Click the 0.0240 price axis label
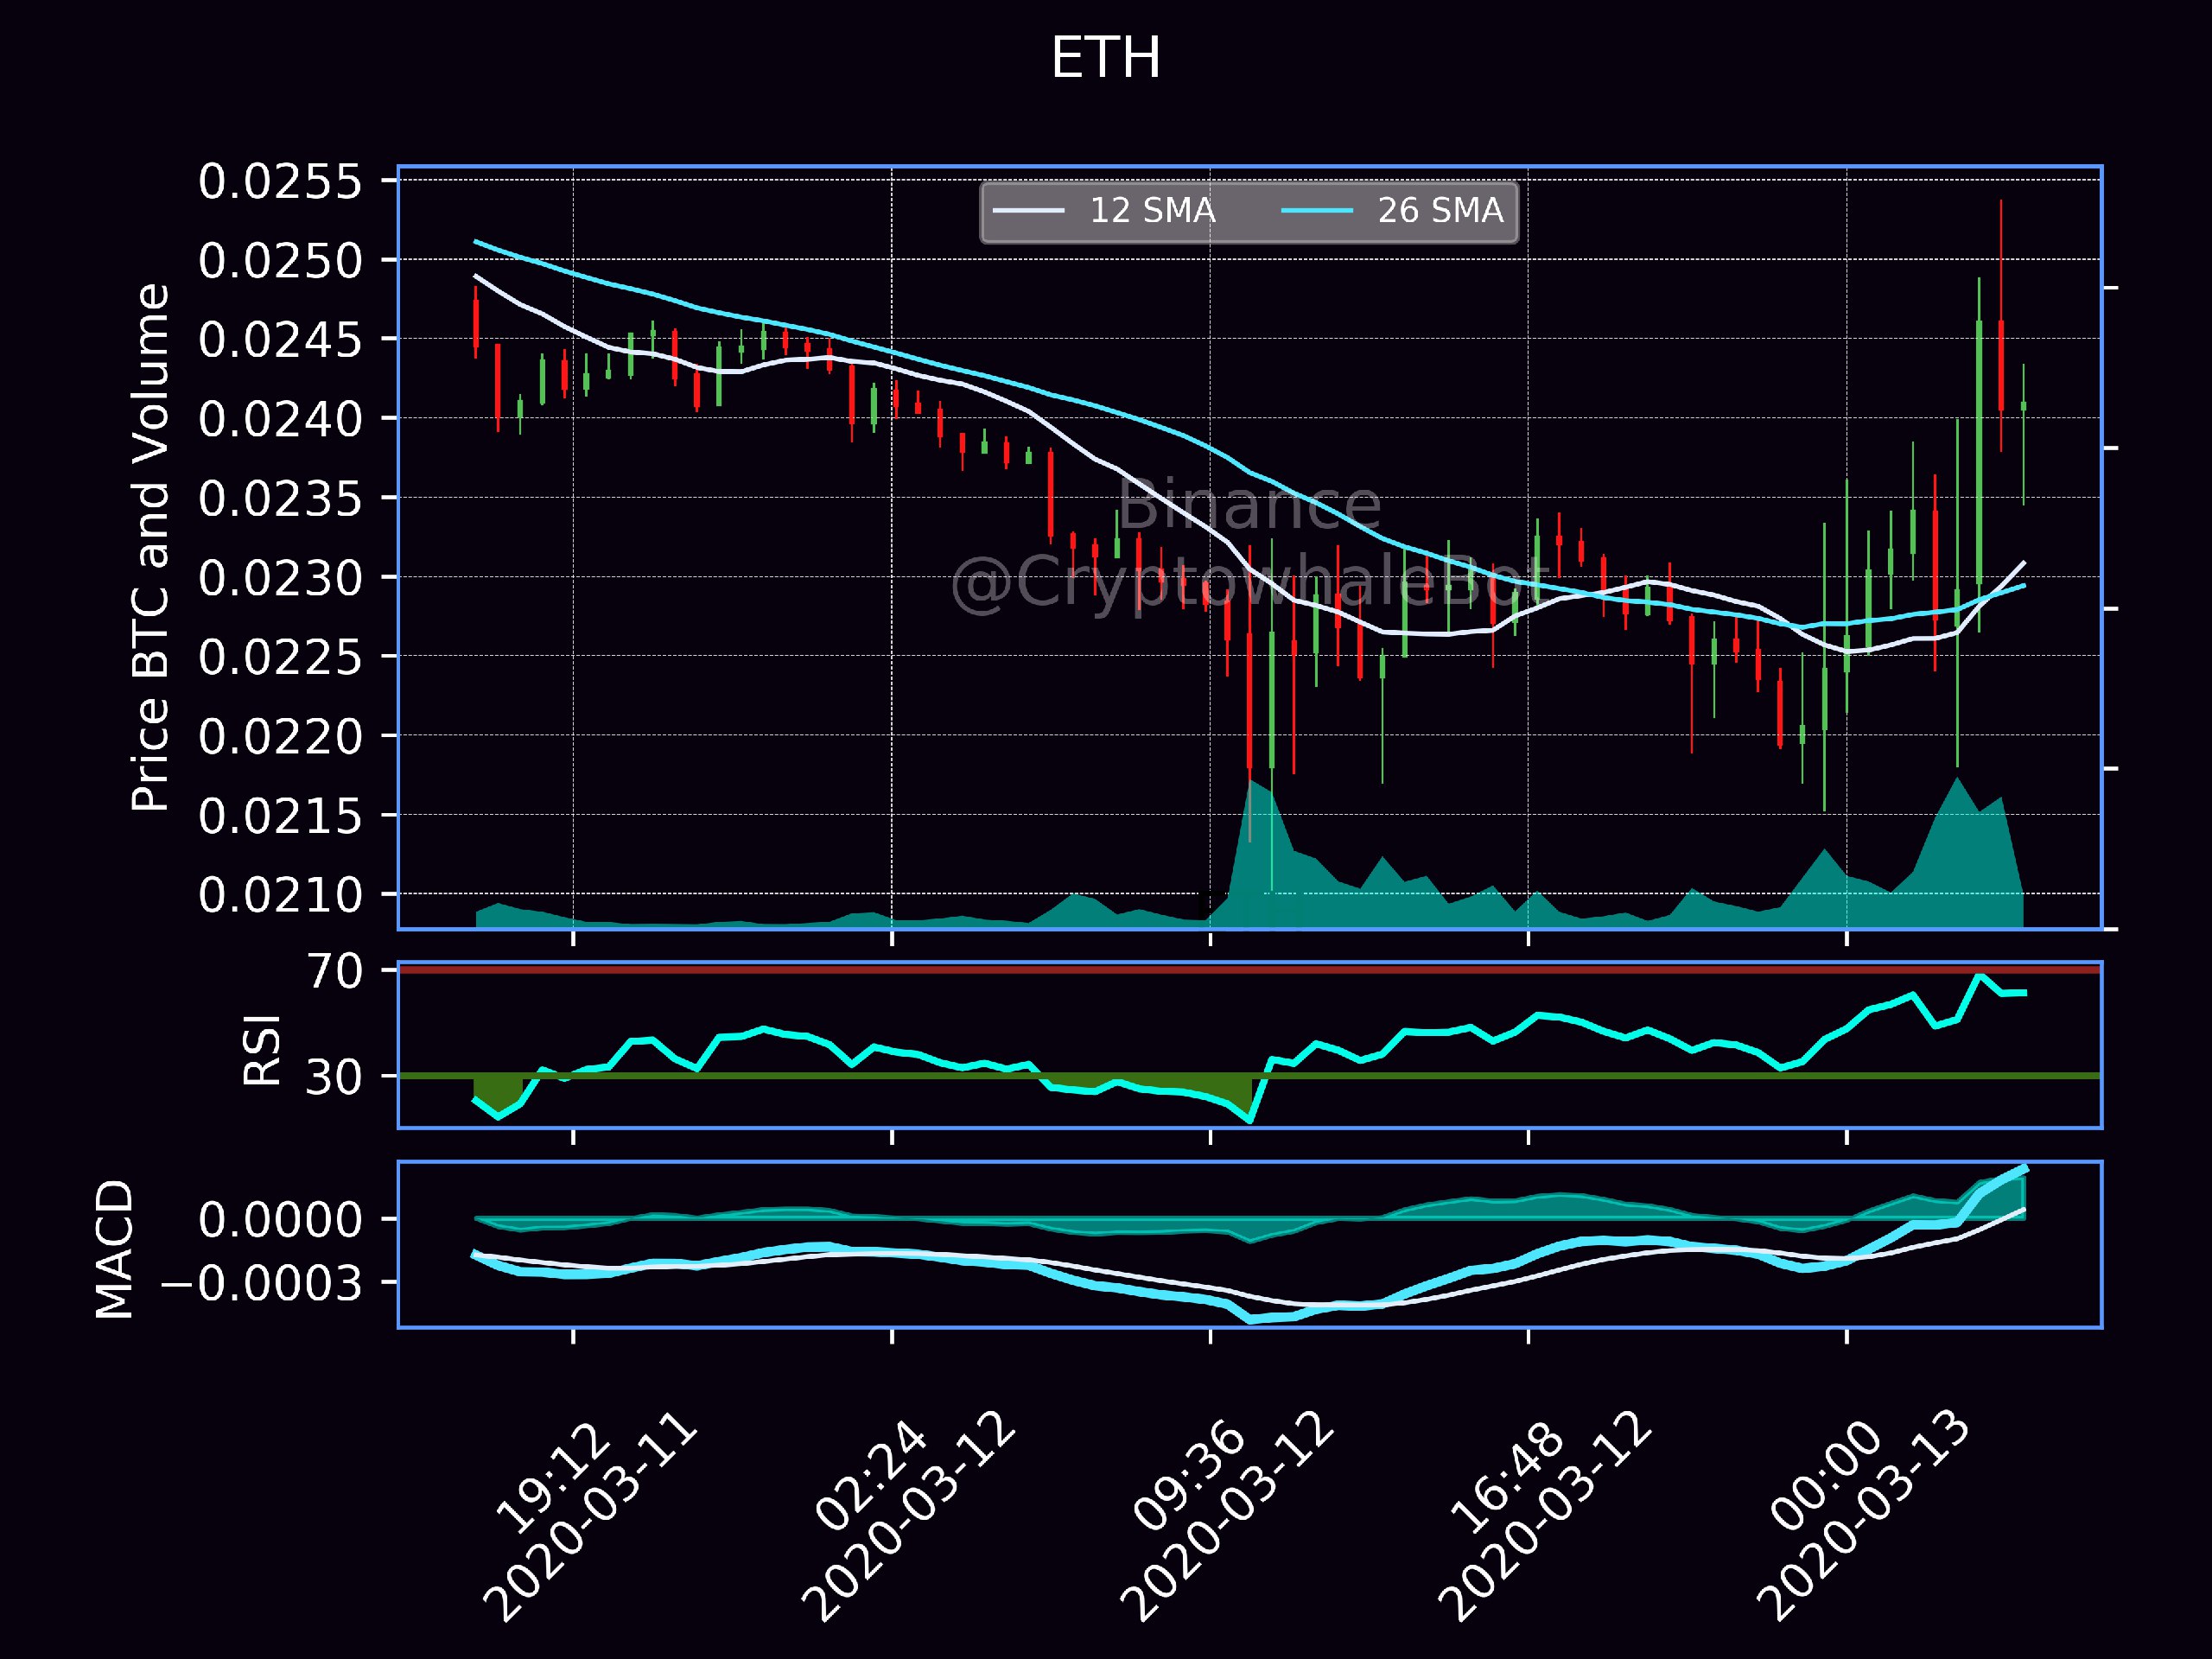Screen dimensions: 2212x1659 280,419
